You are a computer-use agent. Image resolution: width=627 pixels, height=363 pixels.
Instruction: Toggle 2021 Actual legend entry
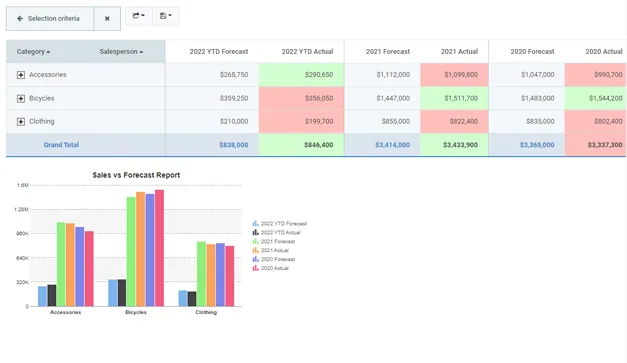pyautogui.click(x=271, y=250)
